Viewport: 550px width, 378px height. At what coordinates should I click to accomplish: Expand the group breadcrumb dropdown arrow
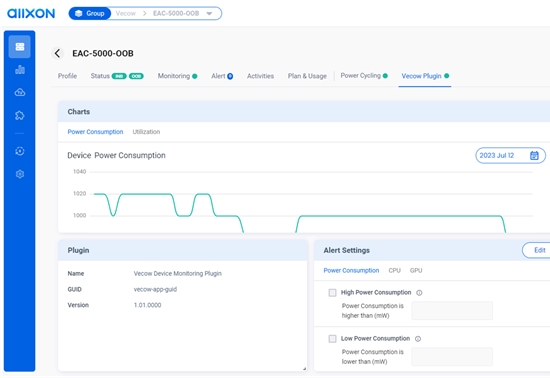coord(209,14)
